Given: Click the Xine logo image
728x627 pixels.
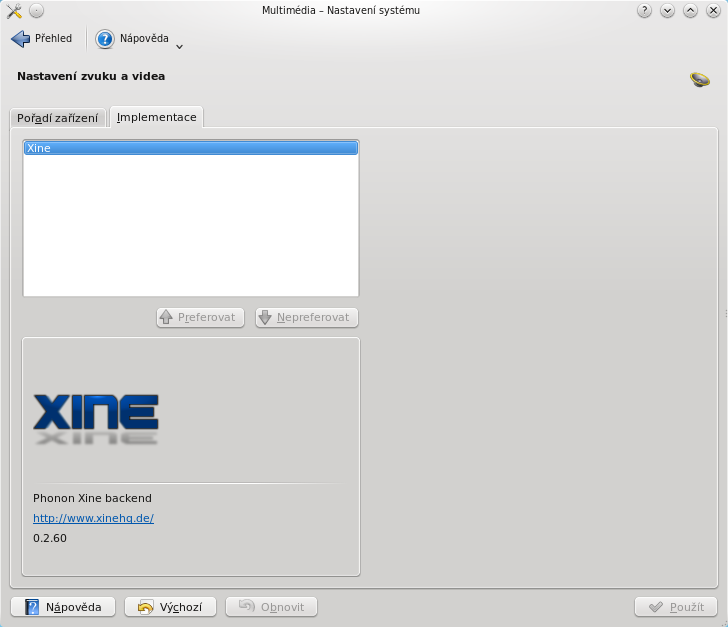Looking at the screenshot, I should pyautogui.click(x=96, y=419).
